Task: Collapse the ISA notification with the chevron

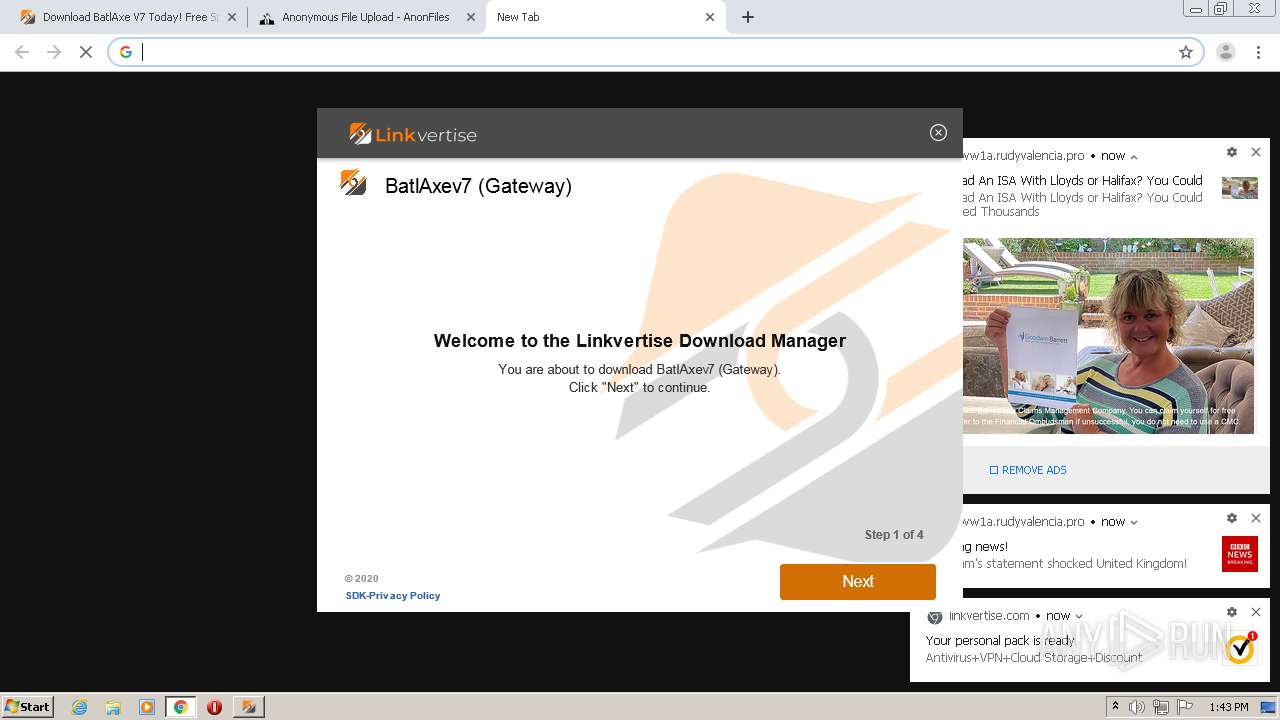Action: click(1134, 157)
